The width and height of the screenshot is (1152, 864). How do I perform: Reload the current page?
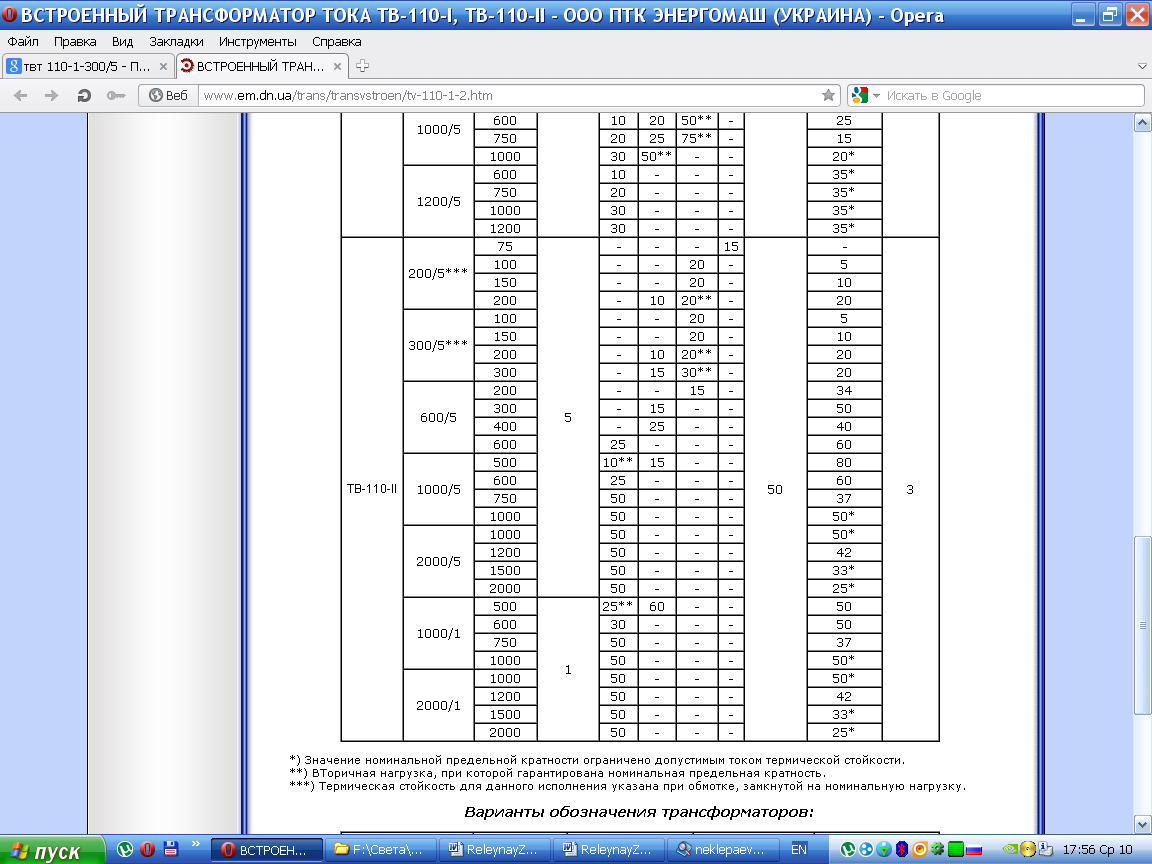point(84,96)
